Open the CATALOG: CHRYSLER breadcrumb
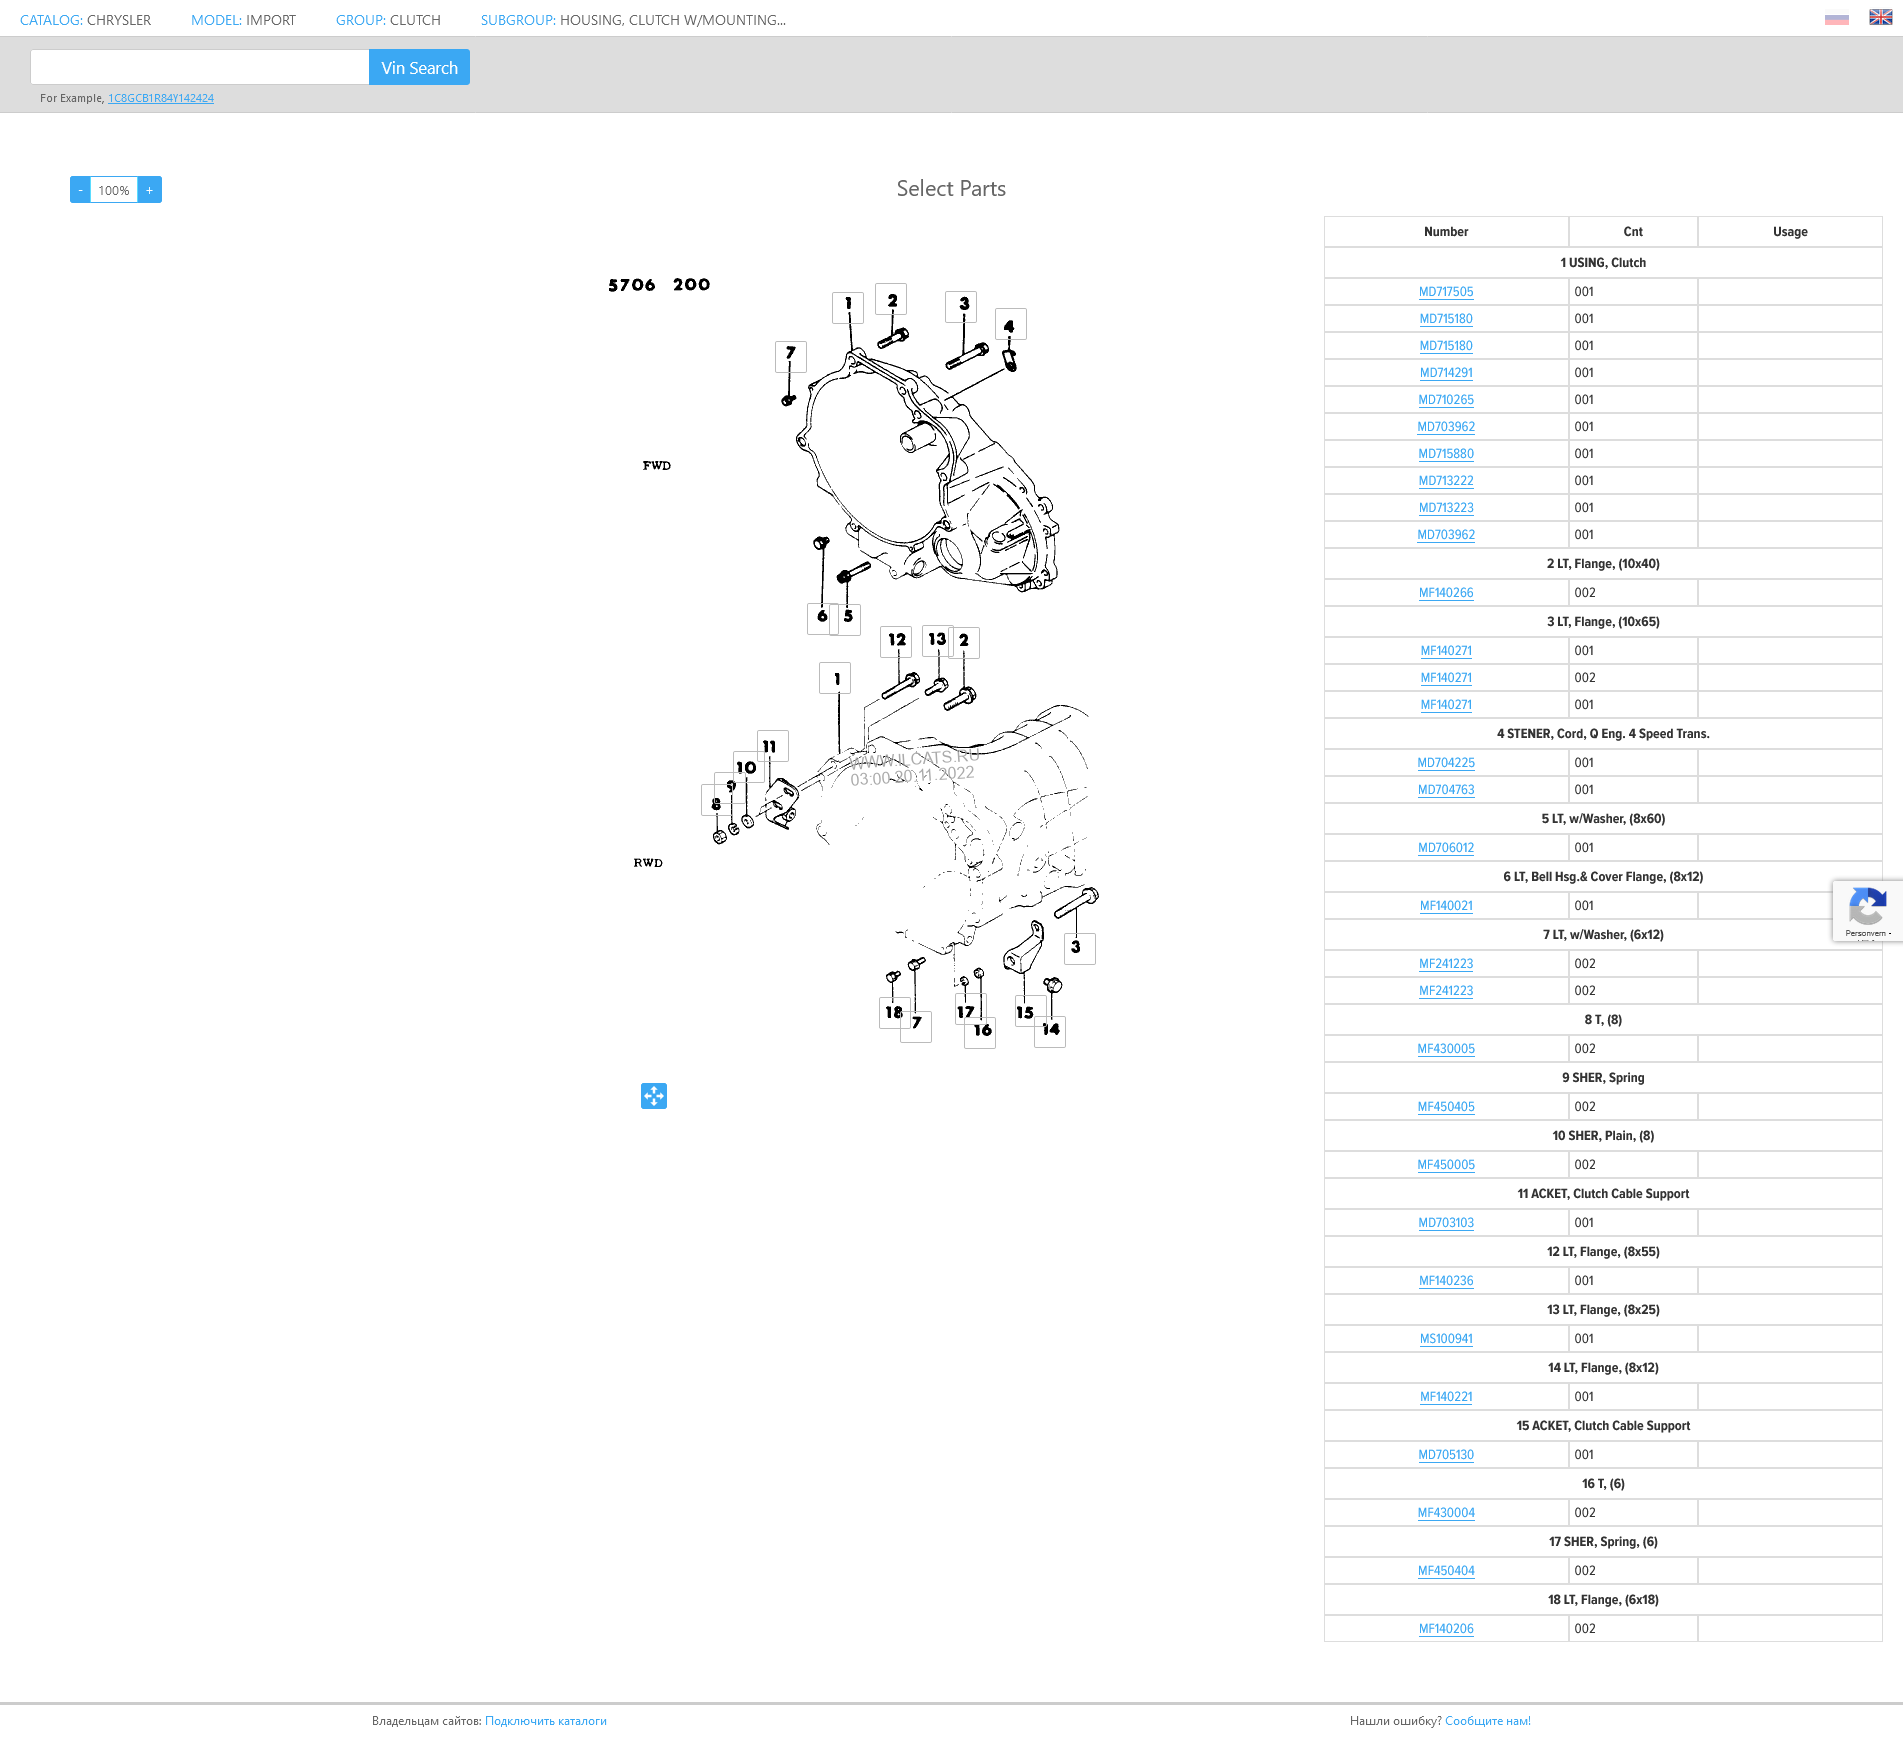This screenshot has height=1738, width=1903. pos(86,20)
